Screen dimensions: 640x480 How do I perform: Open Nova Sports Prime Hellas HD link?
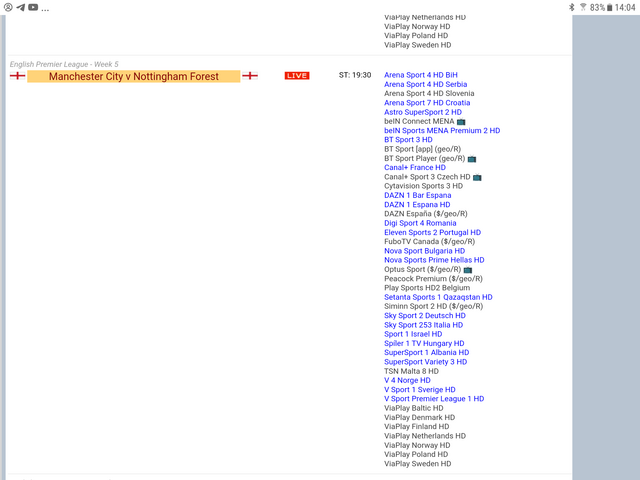point(434,260)
